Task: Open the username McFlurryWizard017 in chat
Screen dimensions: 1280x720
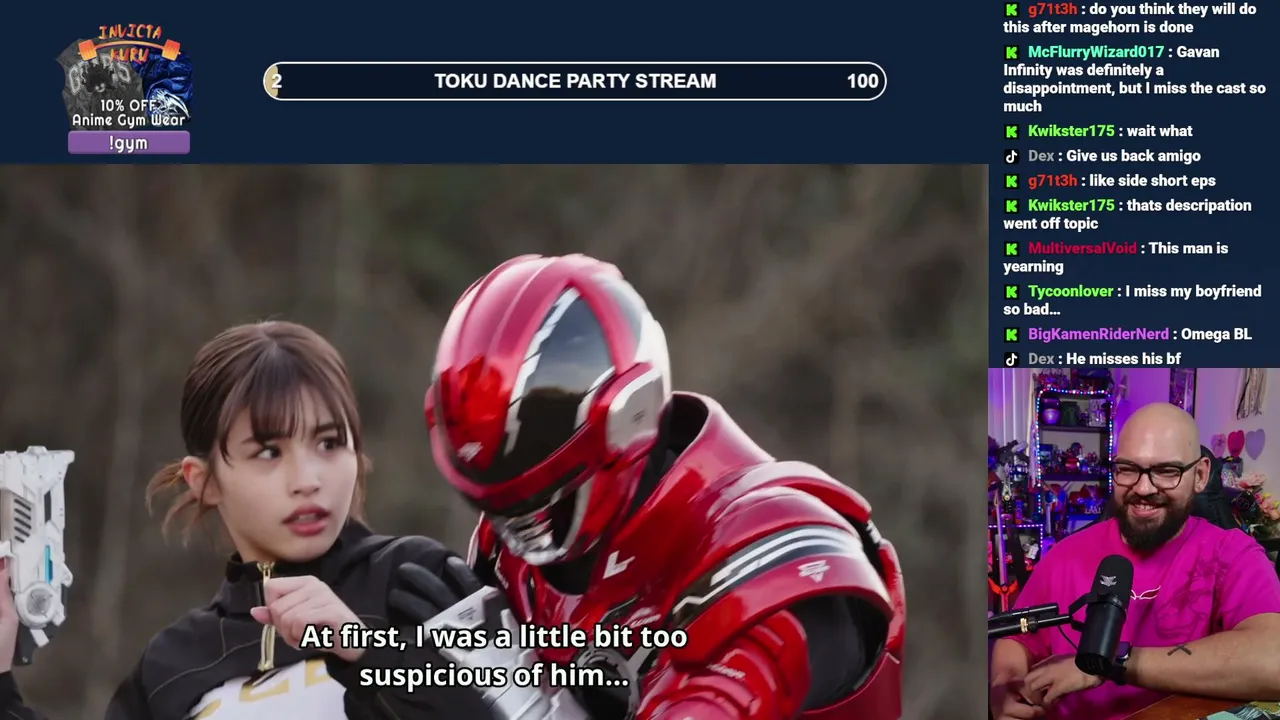Action: pos(1096,52)
